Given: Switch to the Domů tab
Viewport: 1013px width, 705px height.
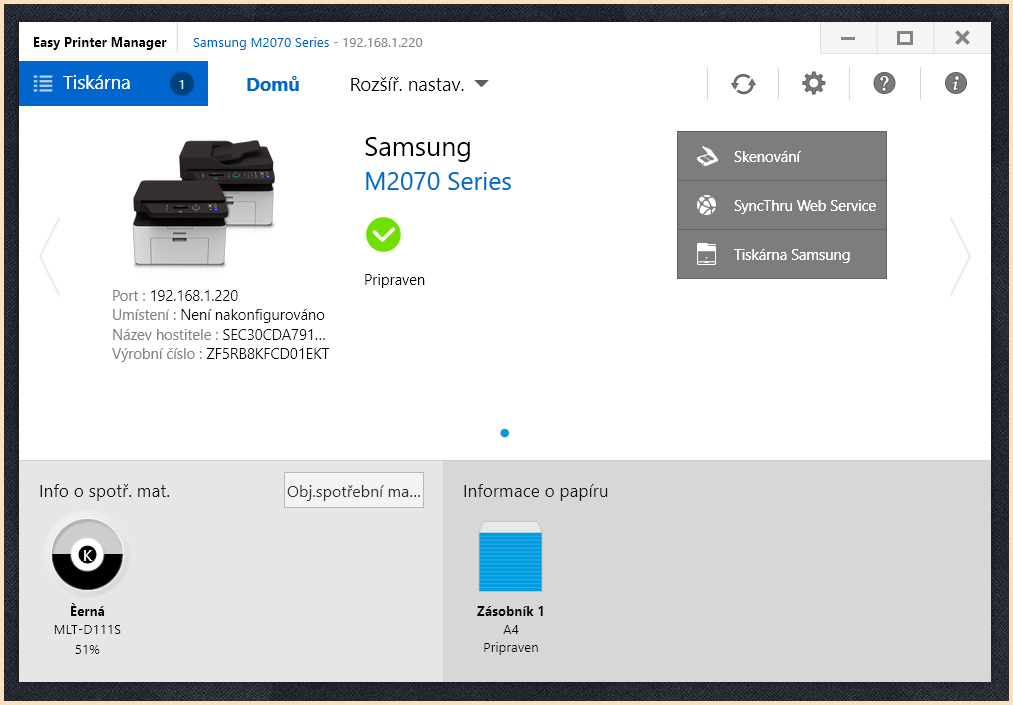Looking at the screenshot, I should (x=273, y=85).
